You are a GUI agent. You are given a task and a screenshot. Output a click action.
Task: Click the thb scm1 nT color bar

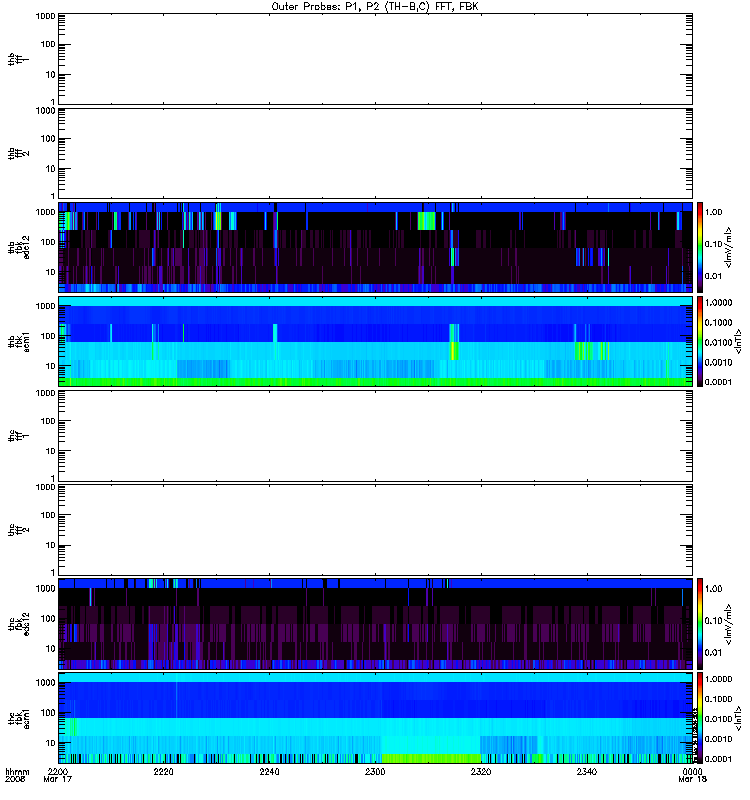click(x=700, y=341)
